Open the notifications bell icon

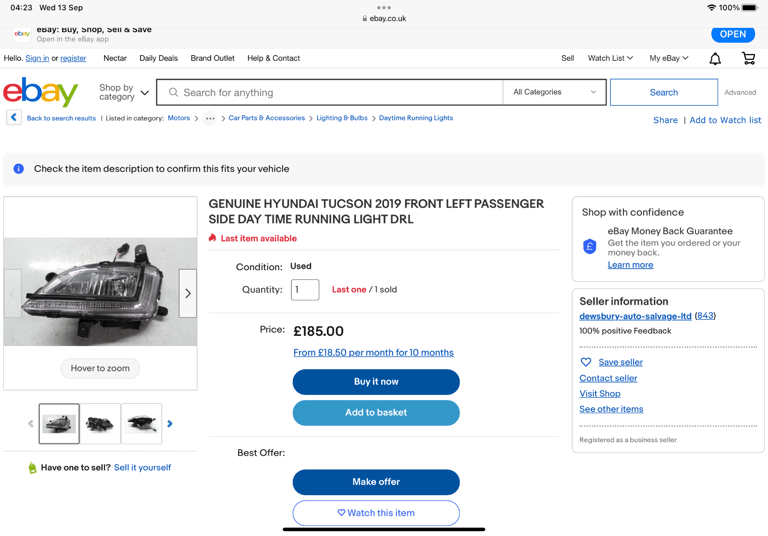tap(715, 59)
